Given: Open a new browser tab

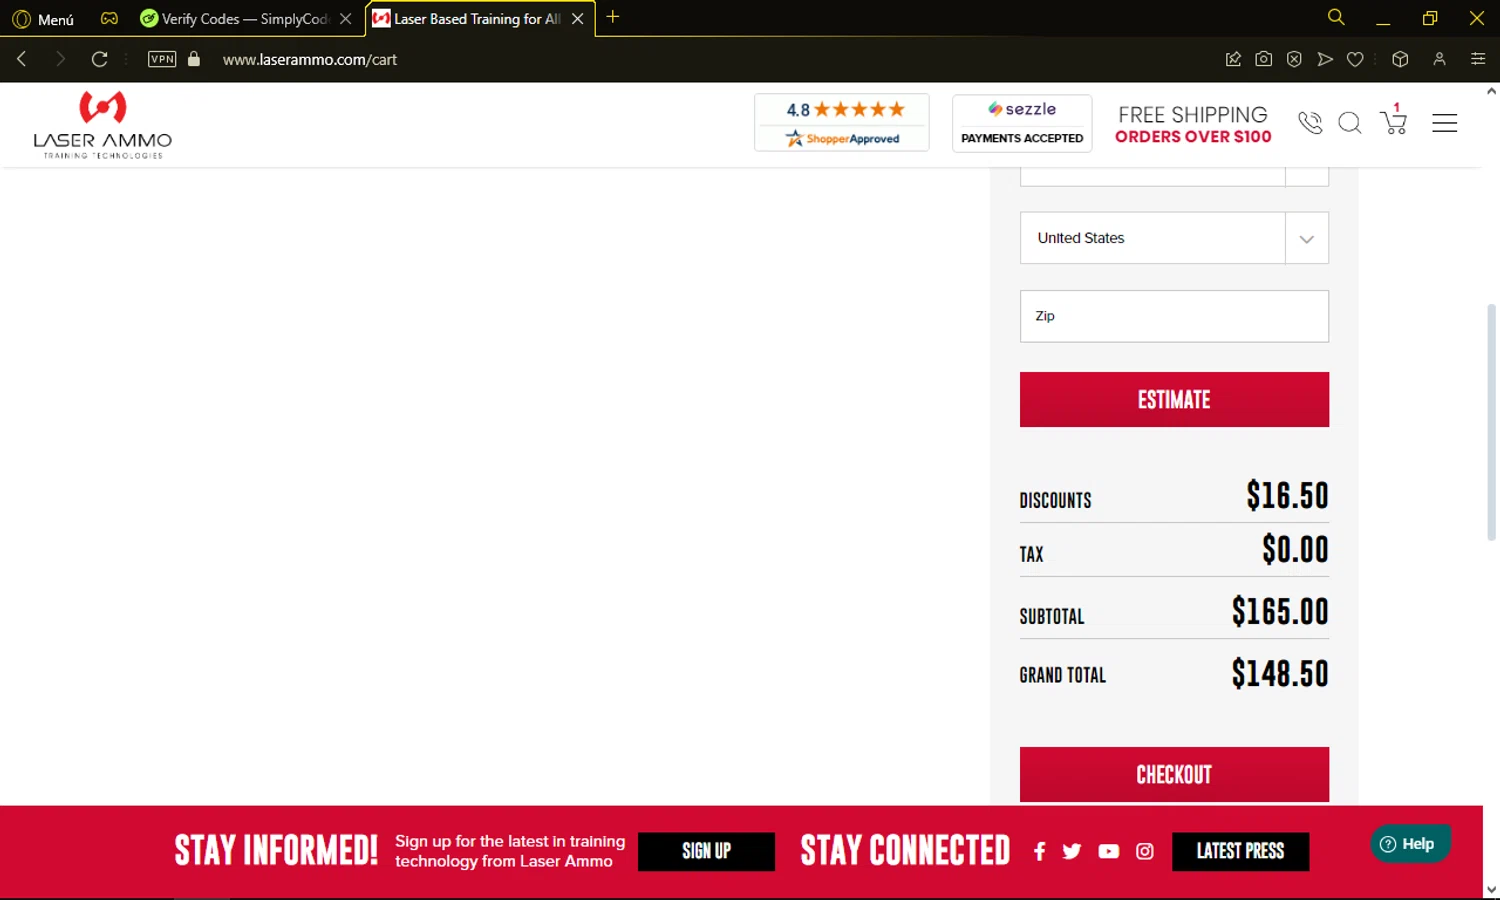Looking at the screenshot, I should pyautogui.click(x=613, y=17).
